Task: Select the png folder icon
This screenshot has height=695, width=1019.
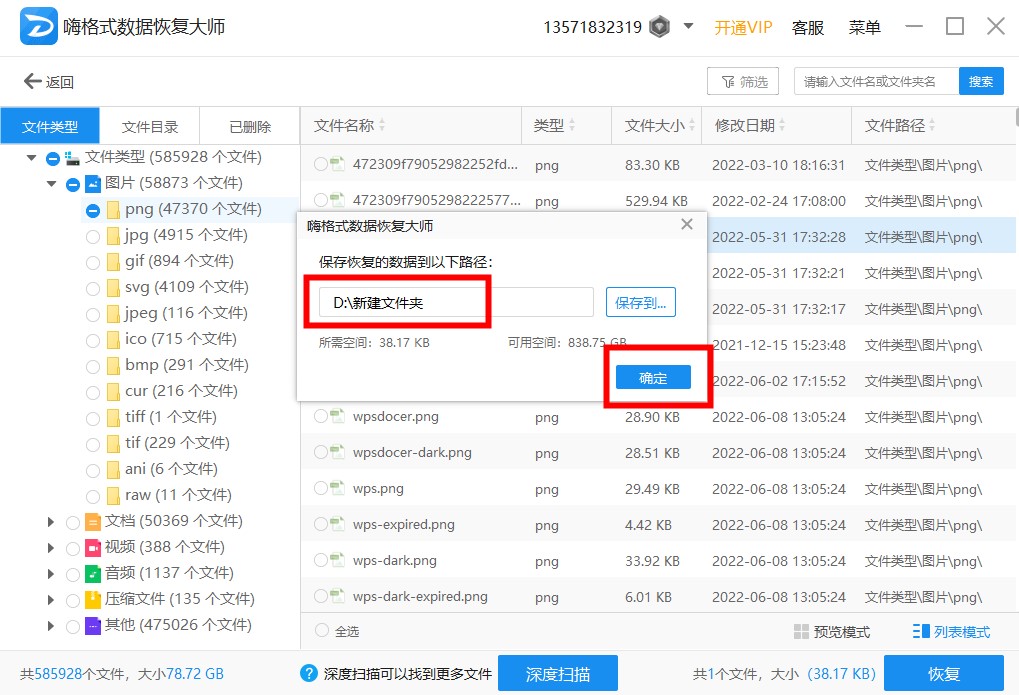Action: tap(113, 209)
